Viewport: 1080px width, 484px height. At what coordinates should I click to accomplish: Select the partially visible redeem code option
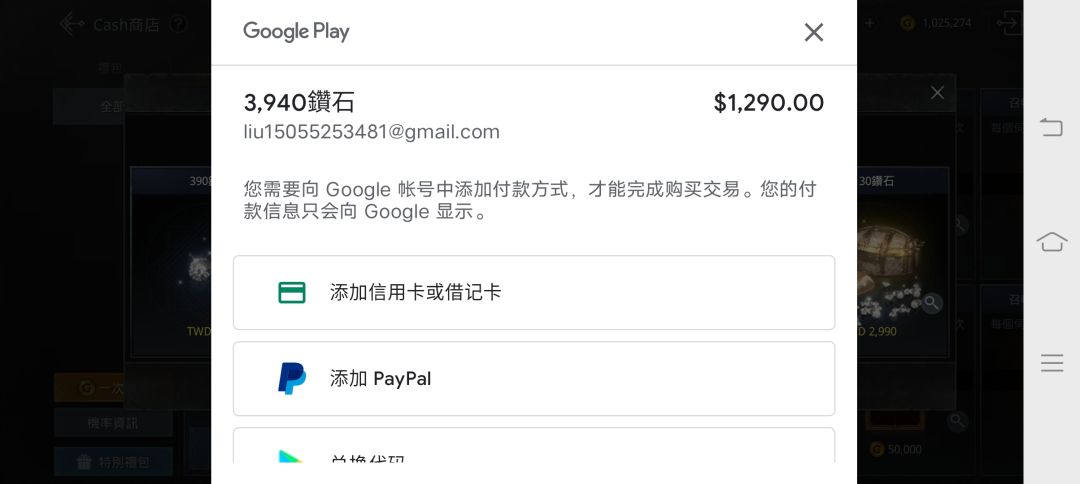click(534, 445)
